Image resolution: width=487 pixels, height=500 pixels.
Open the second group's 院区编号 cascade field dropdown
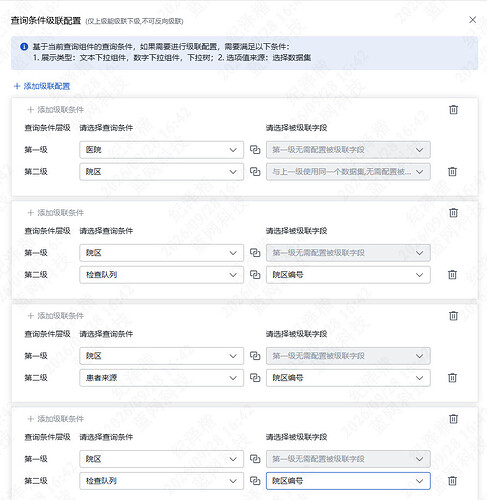pyautogui.click(x=348, y=275)
